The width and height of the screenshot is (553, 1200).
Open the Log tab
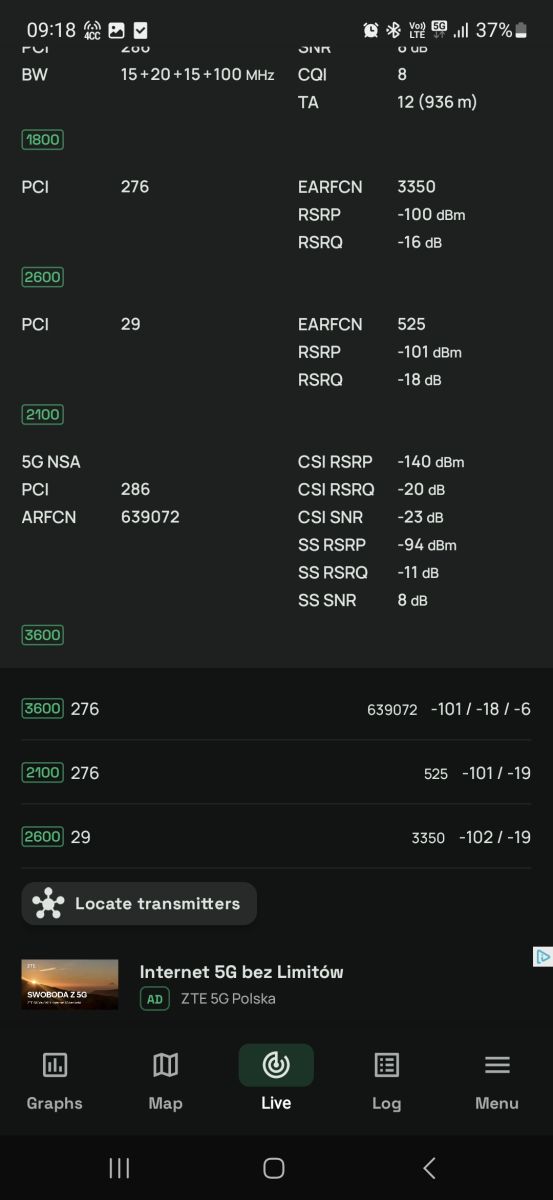[x=386, y=1081]
